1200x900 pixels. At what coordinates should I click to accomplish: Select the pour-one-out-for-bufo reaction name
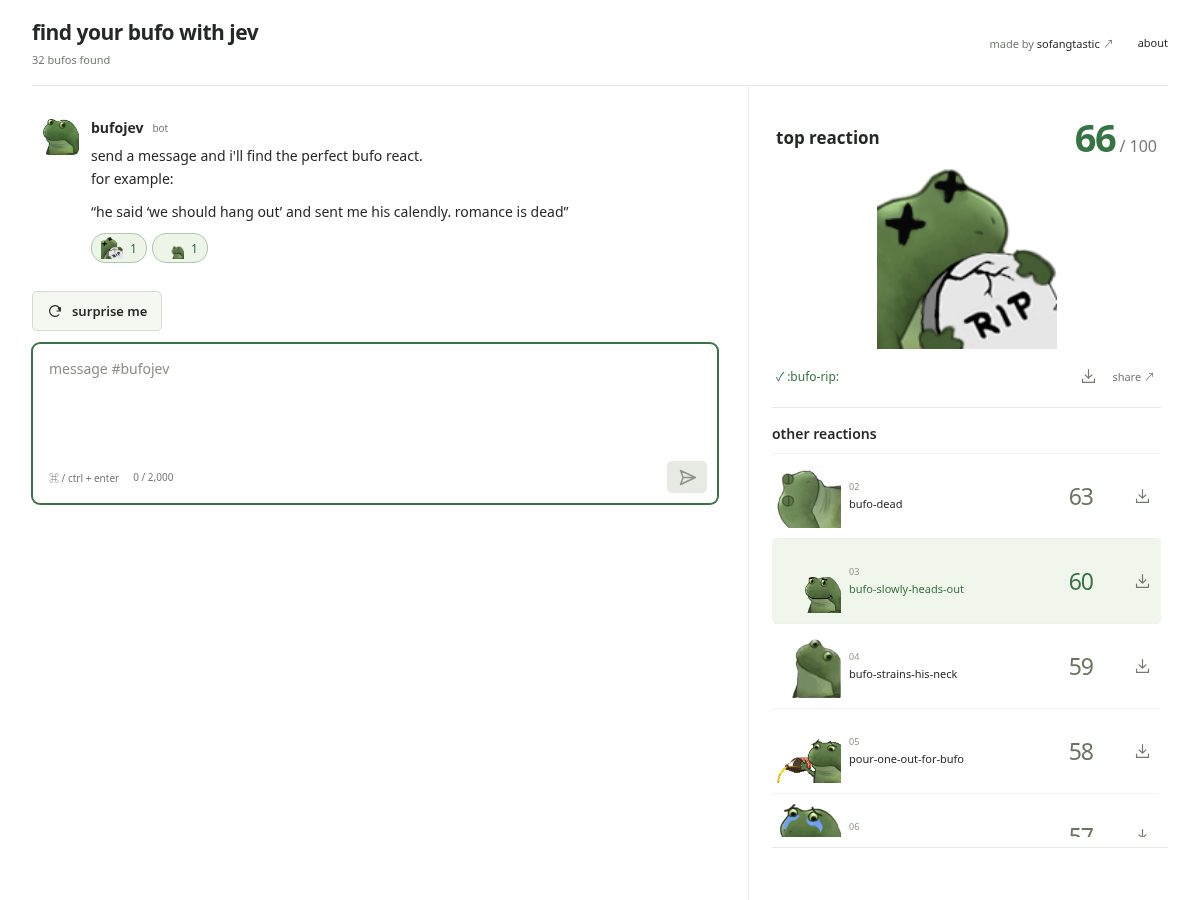point(906,759)
